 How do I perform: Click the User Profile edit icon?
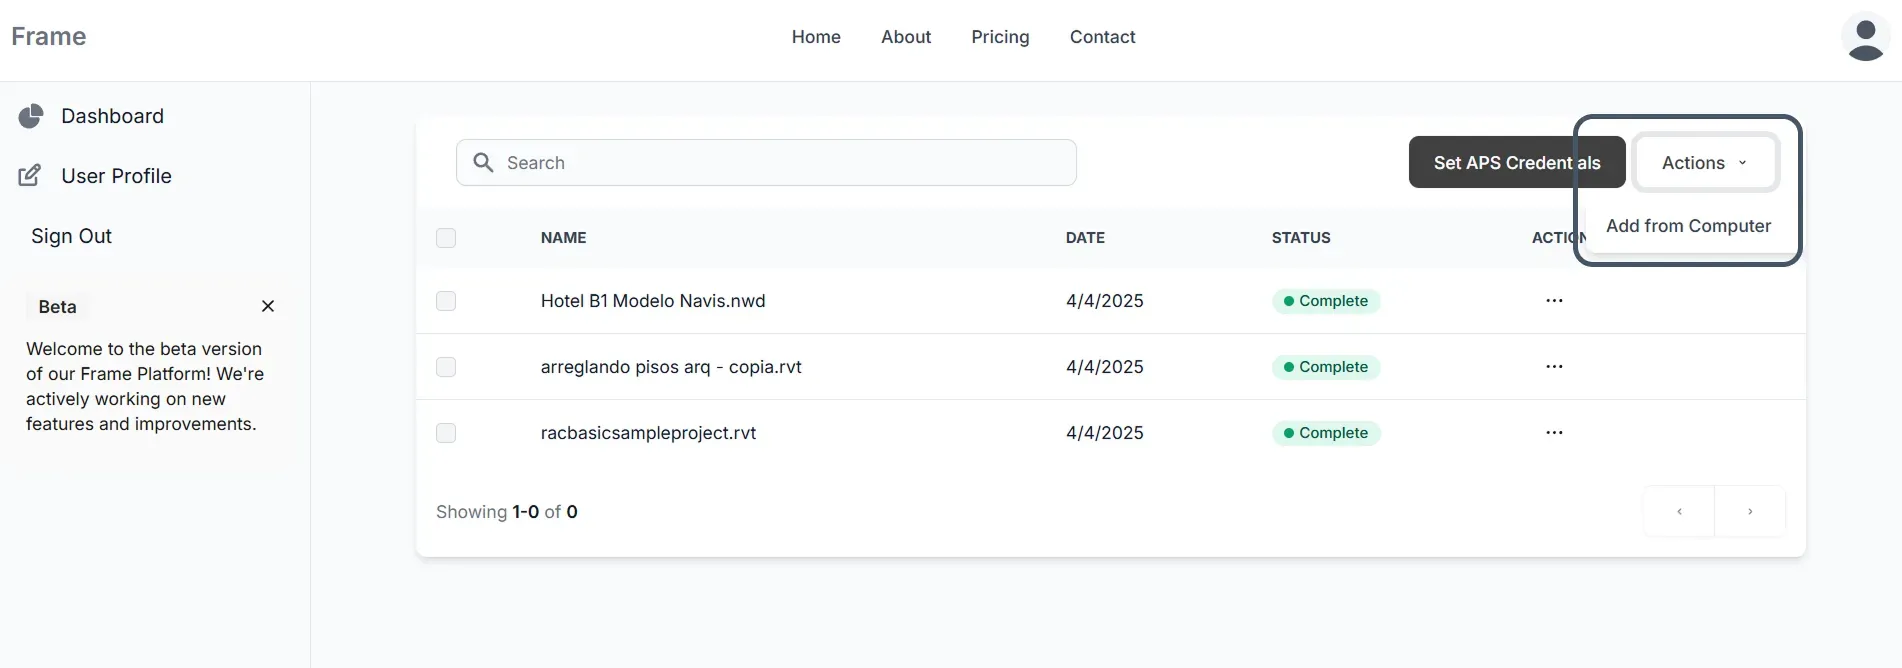click(x=30, y=176)
